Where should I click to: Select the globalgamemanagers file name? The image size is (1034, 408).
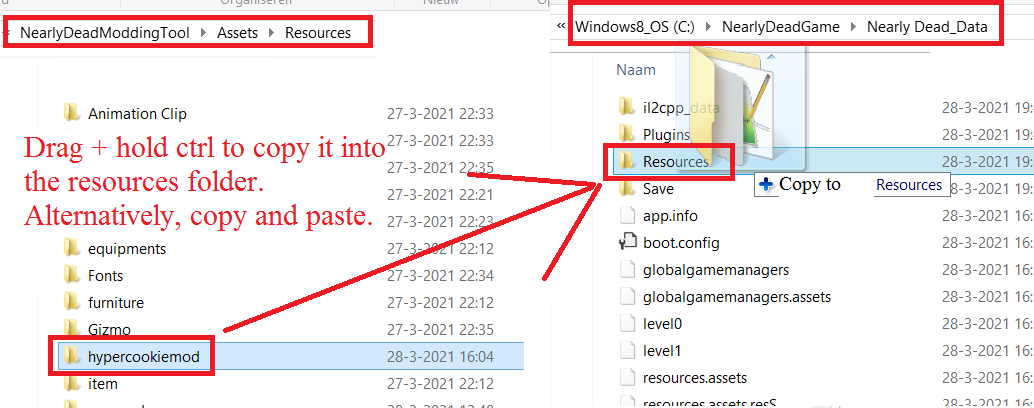[x=715, y=270]
